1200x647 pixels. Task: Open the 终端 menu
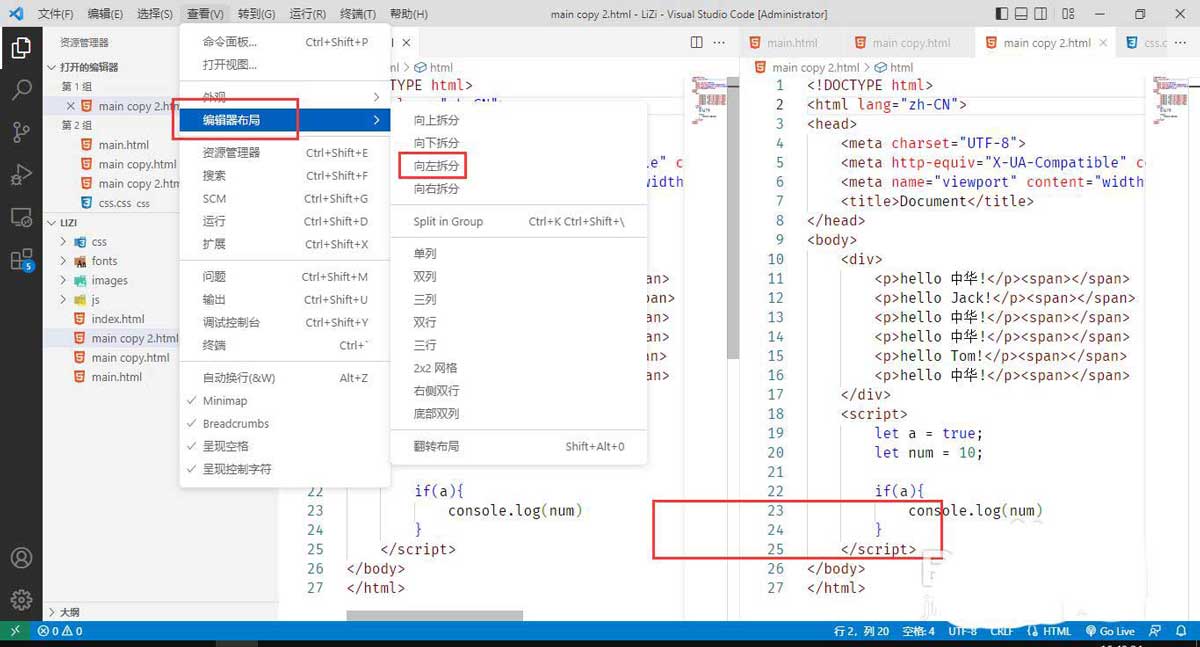pos(357,14)
